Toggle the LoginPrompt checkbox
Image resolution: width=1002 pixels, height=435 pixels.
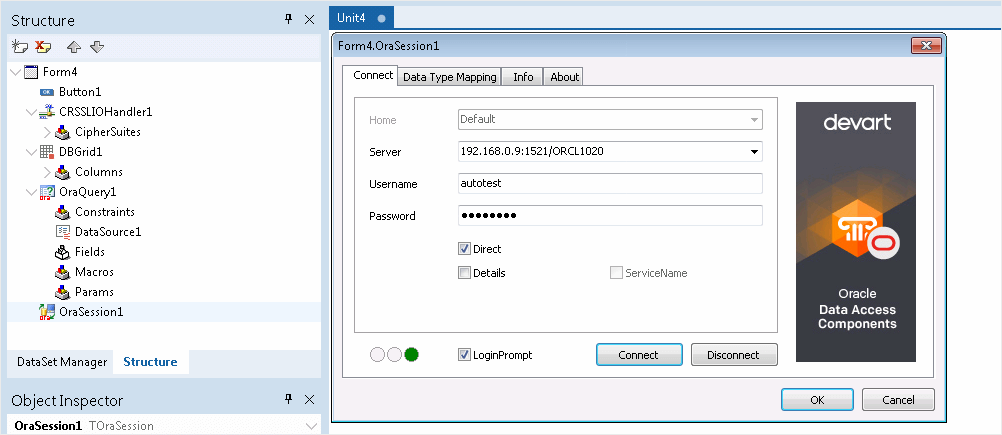coord(465,355)
